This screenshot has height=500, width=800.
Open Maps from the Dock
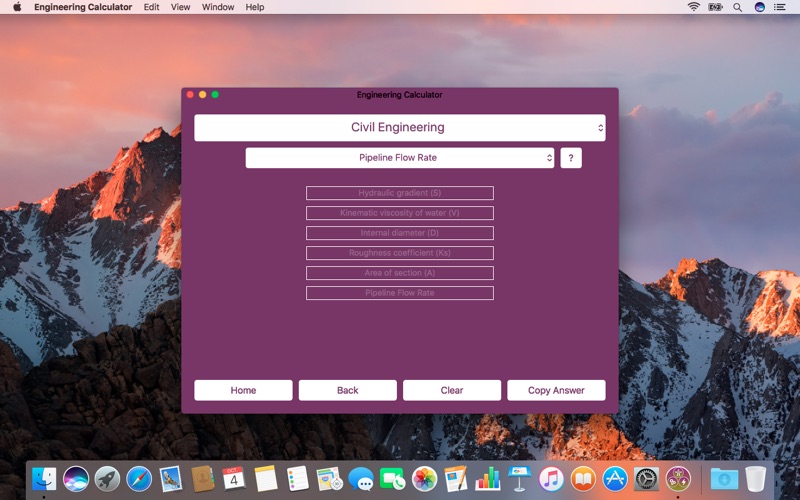[x=329, y=479]
